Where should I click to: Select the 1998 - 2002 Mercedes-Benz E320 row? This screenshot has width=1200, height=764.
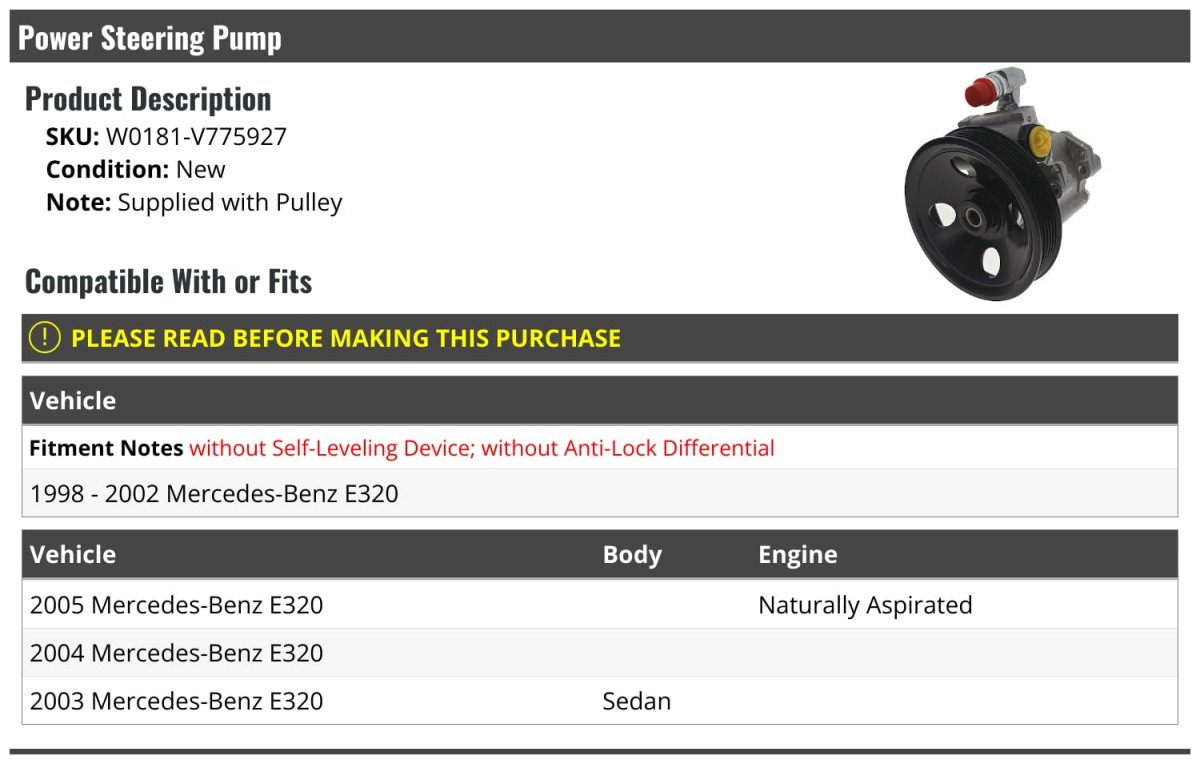[214, 493]
